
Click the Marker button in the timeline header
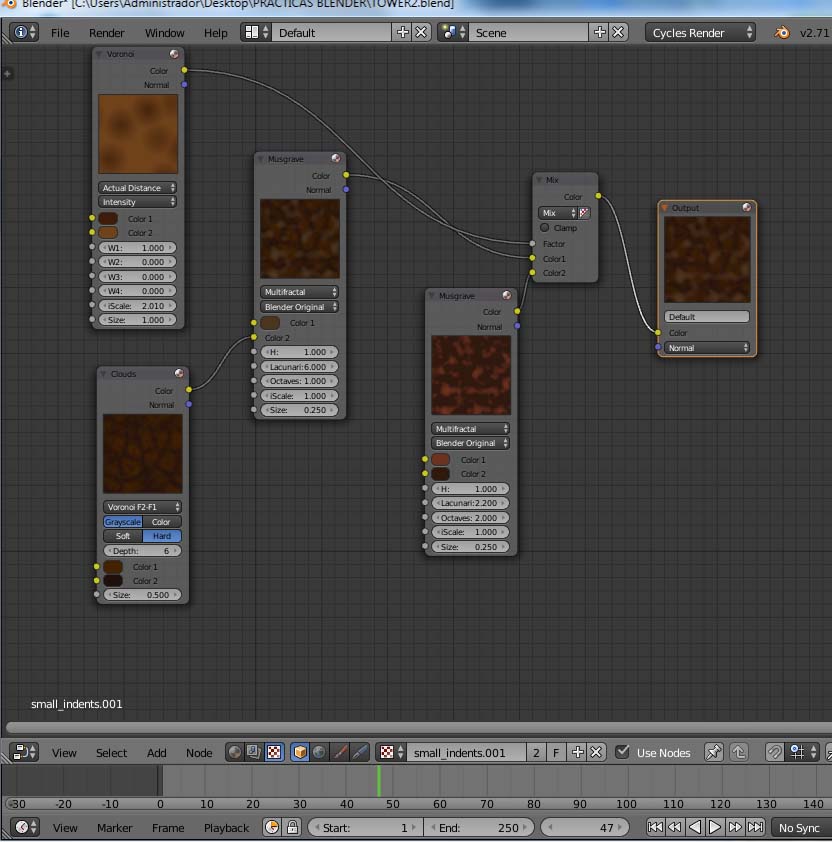pyautogui.click(x=114, y=827)
